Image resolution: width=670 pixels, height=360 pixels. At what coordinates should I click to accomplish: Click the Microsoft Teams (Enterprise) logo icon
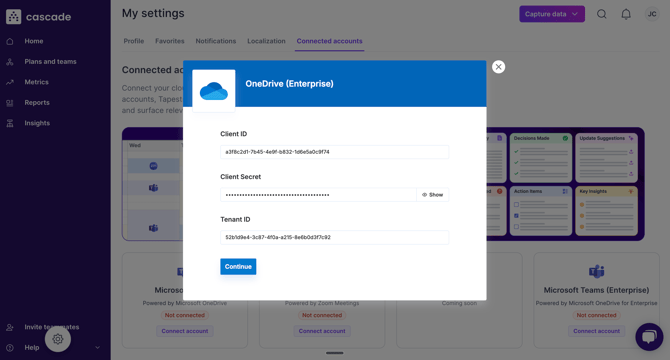point(597,271)
